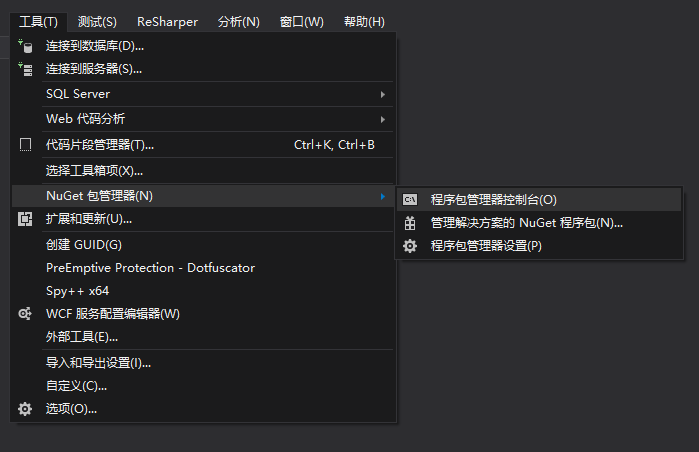Choose 自定义(C)... entry
This screenshot has height=452, width=699.
(203, 386)
